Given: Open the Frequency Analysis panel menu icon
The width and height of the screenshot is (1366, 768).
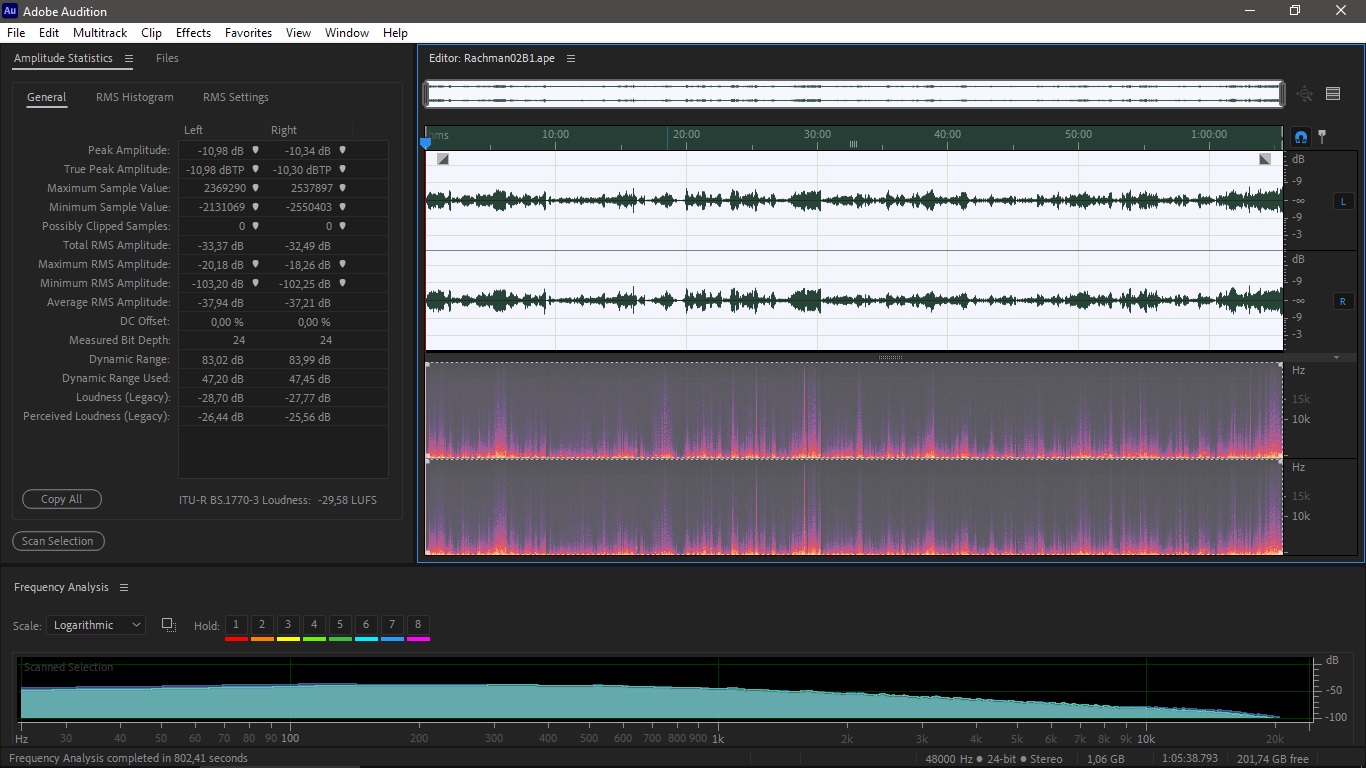Looking at the screenshot, I should 124,587.
